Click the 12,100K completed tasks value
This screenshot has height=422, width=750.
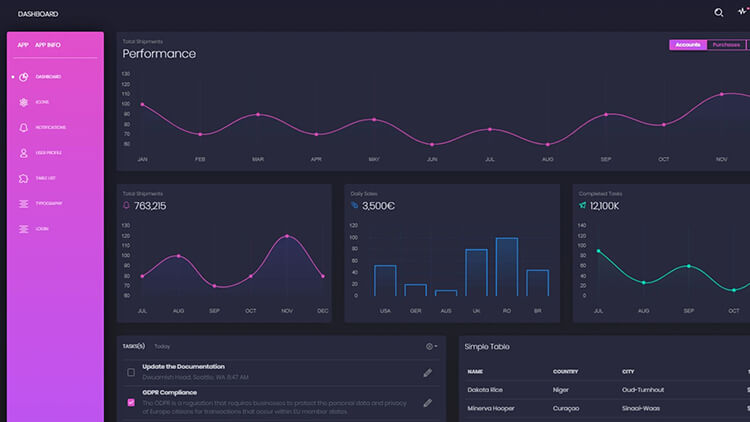pyautogui.click(x=605, y=206)
